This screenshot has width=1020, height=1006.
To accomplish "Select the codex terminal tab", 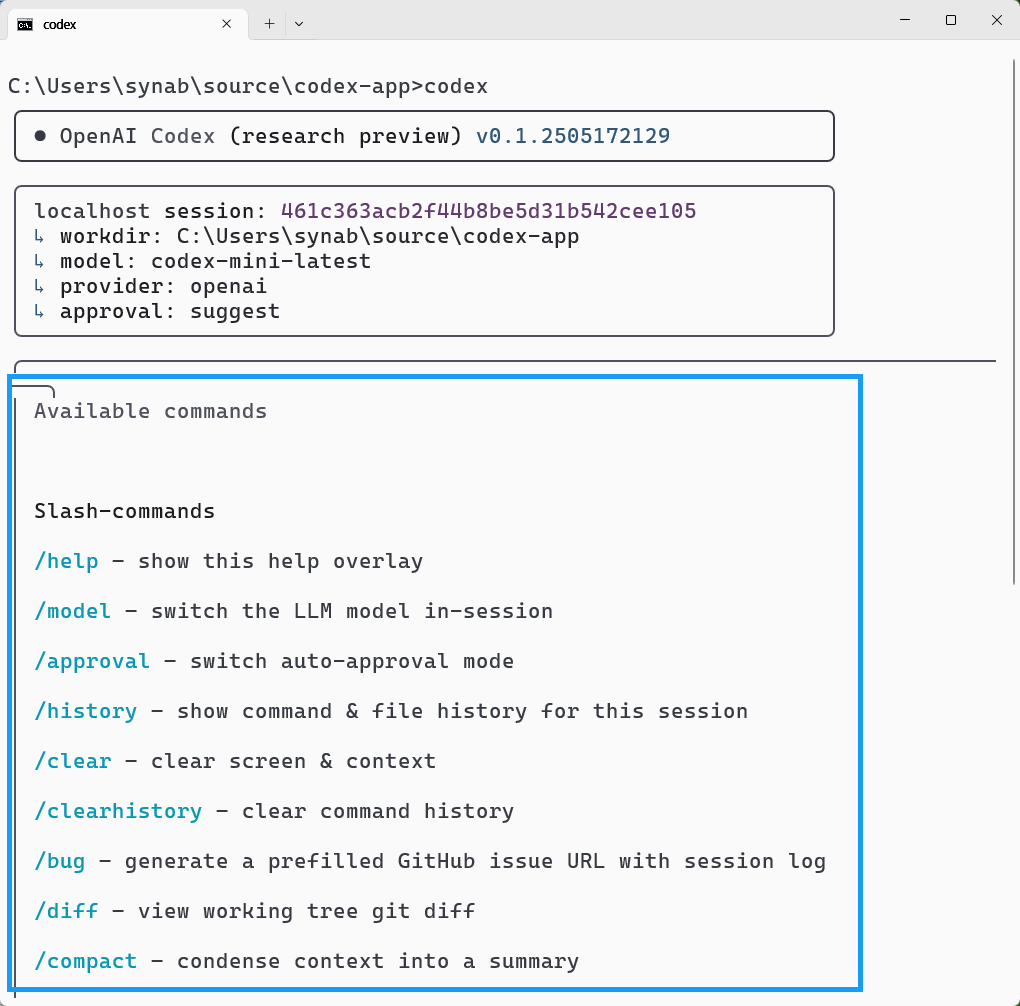I will pyautogui.click(x=128, y=24).
